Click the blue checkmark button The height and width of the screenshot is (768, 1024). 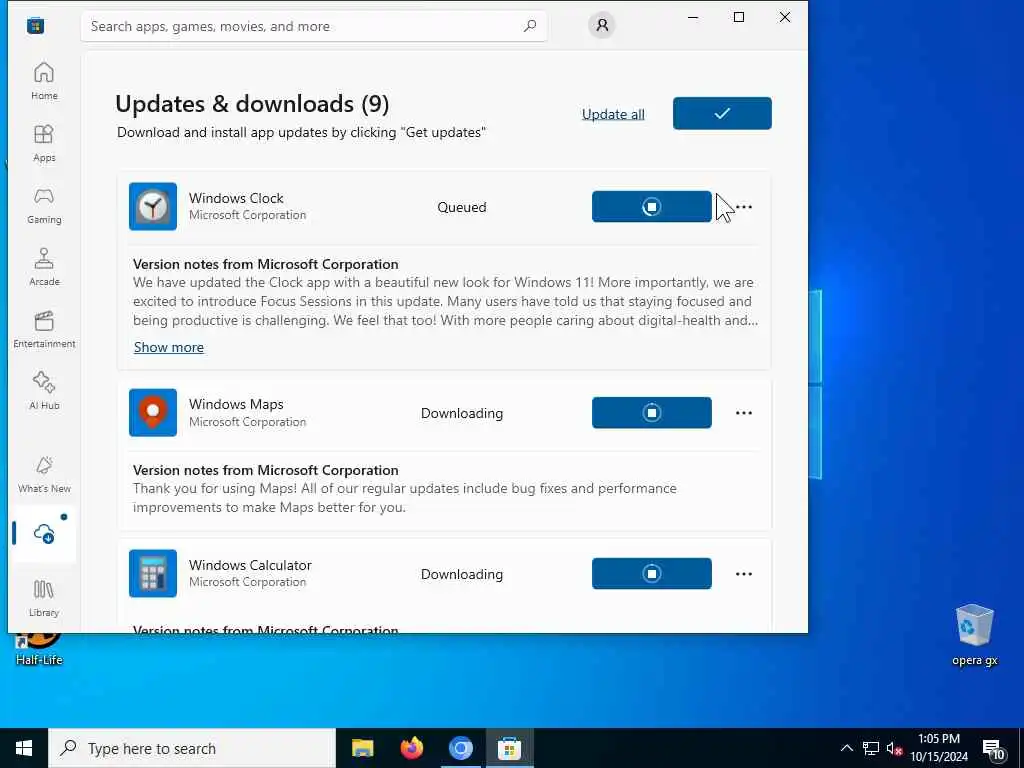click(x=722, y=113)
